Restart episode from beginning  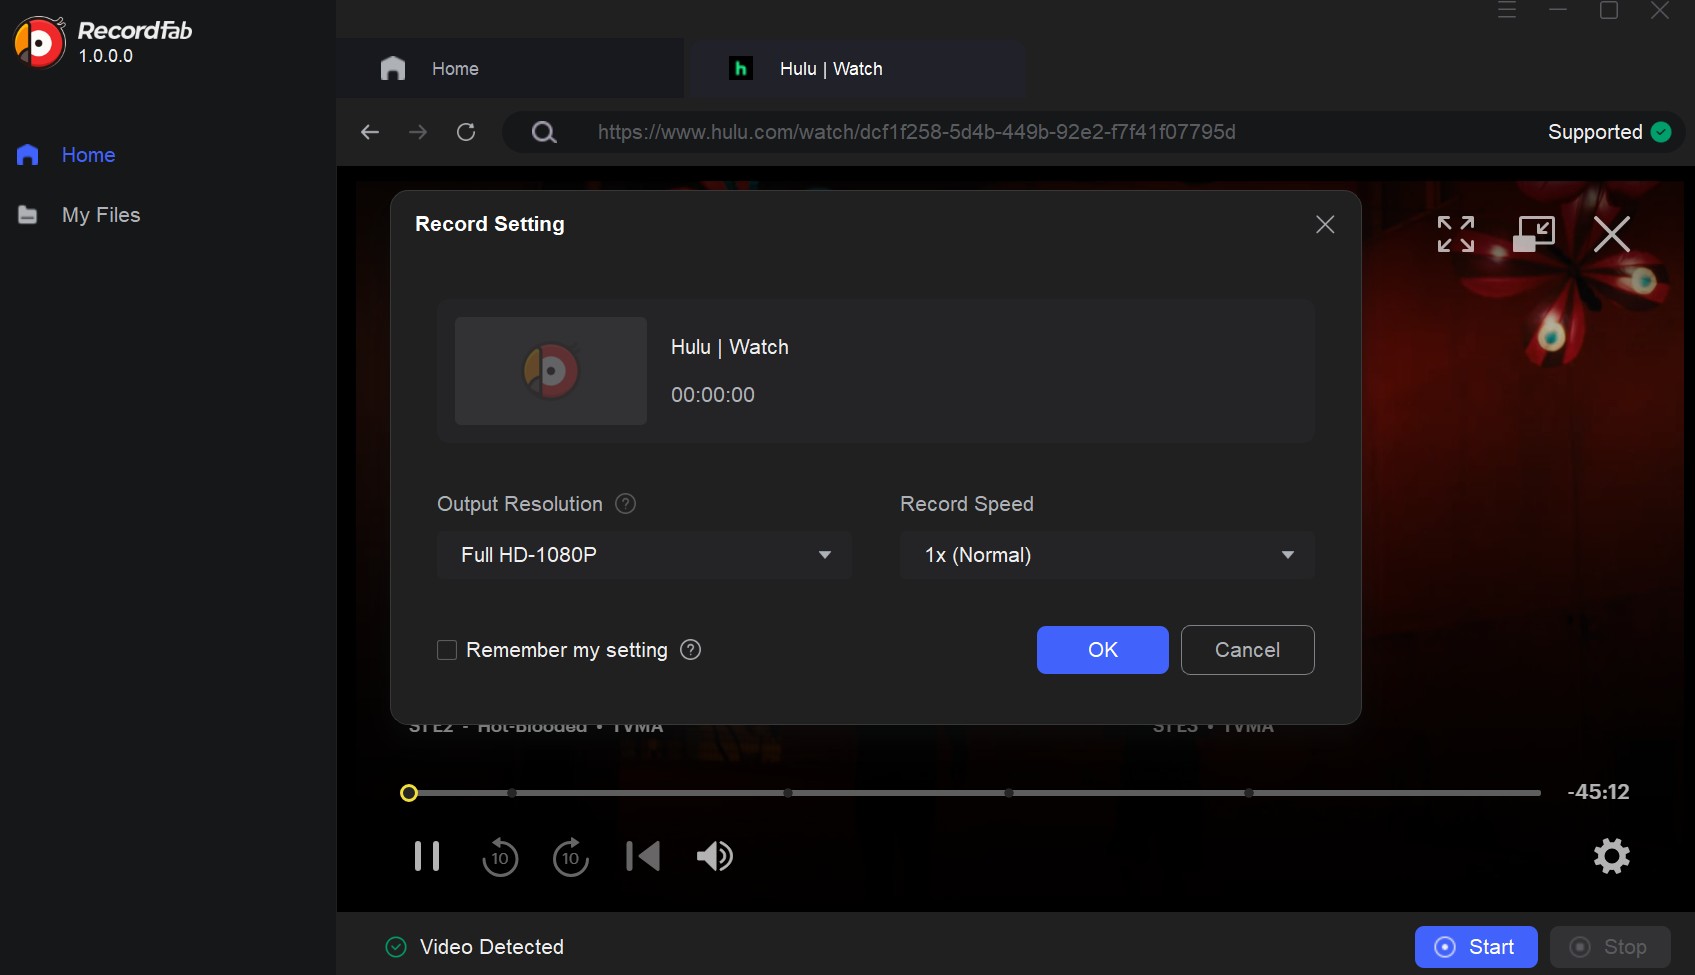pyautogui.click(x=642, y=856)
